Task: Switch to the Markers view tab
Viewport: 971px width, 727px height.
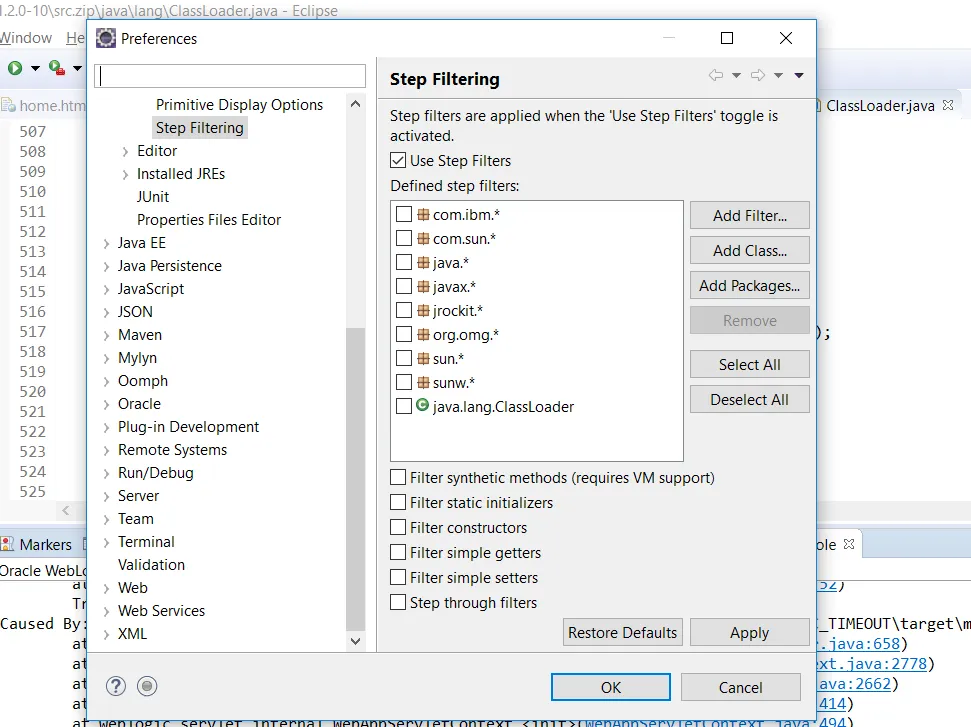Action: click(x=45, y=544)
